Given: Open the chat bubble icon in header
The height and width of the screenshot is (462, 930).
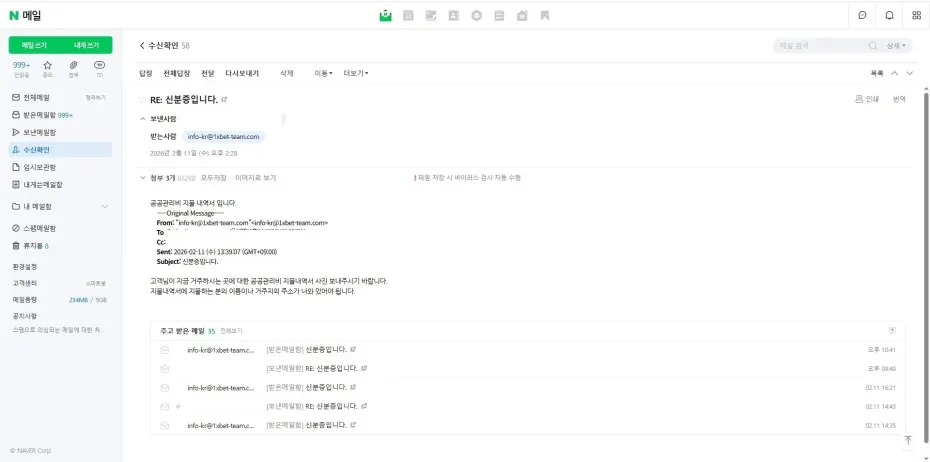Looking at the screenshot, I should point(862,15).
